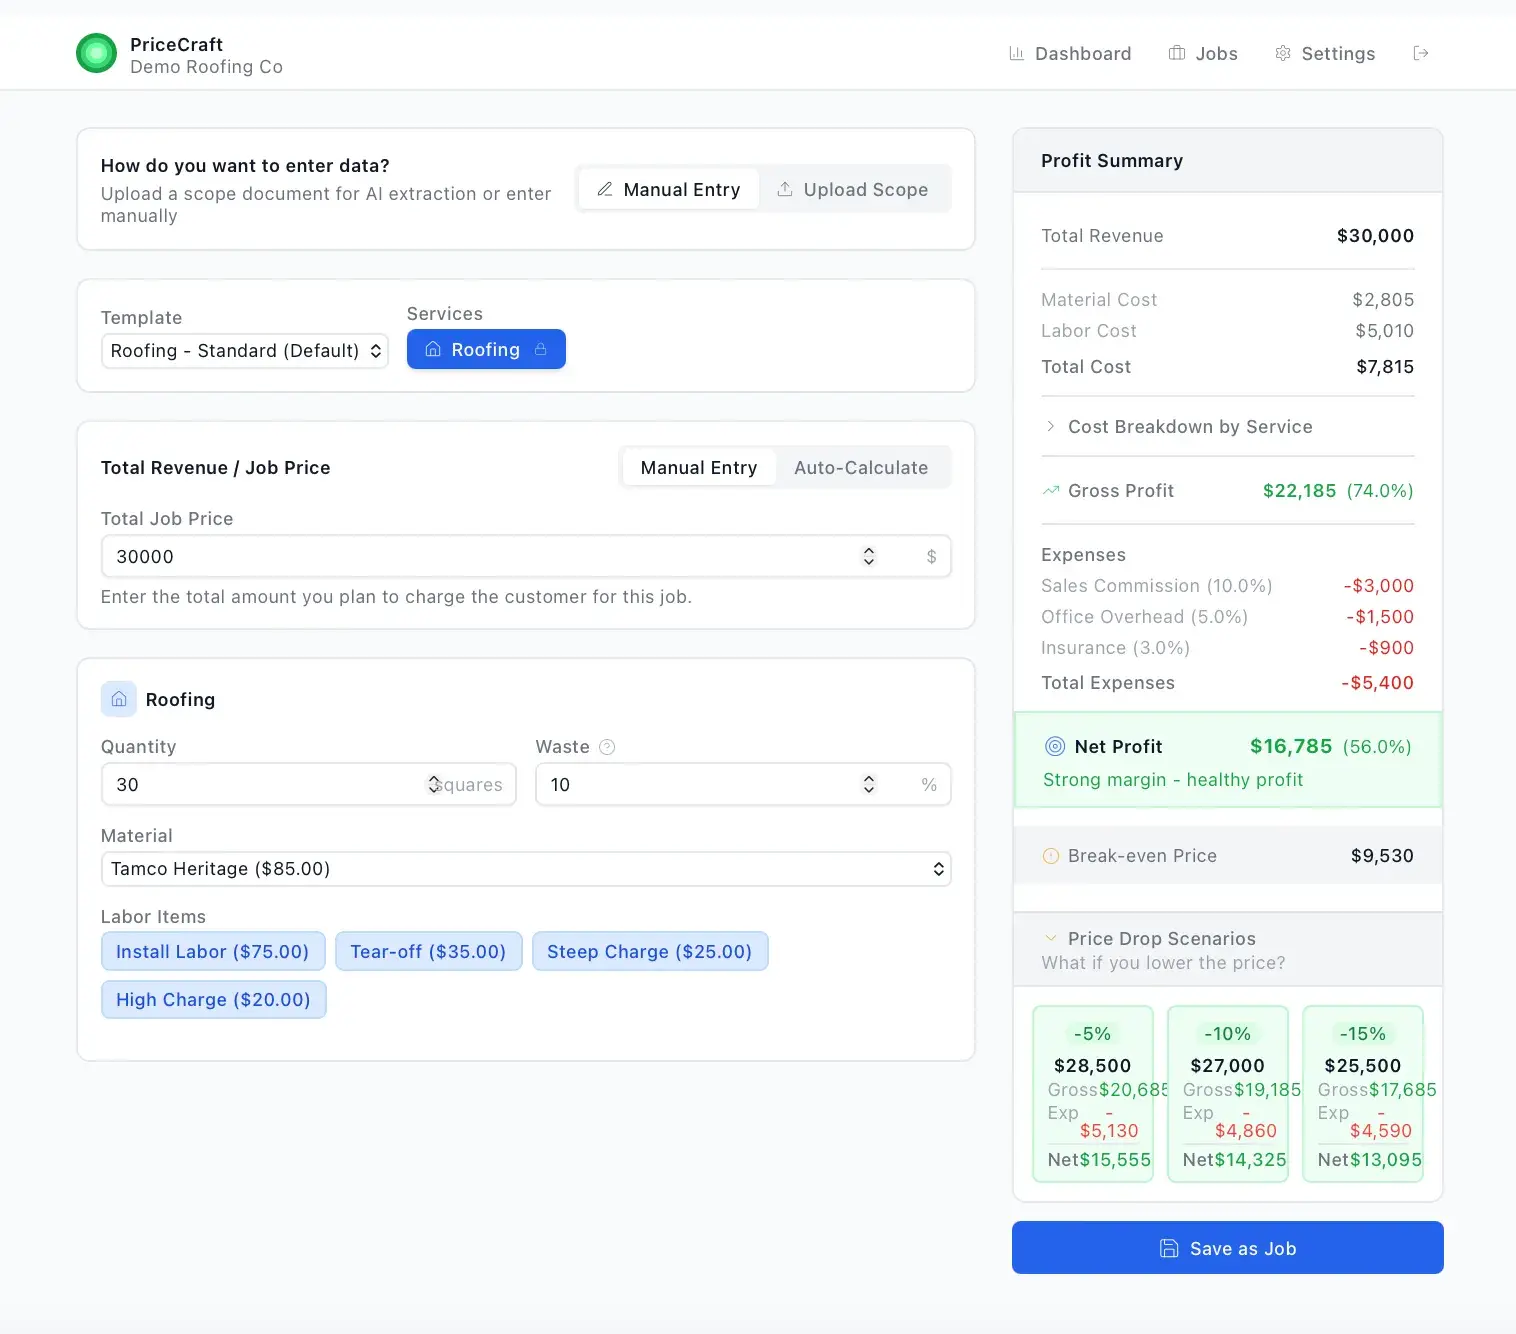Click the Waste stepper arrows
1516x1334 pixels.
coord(869,785)
